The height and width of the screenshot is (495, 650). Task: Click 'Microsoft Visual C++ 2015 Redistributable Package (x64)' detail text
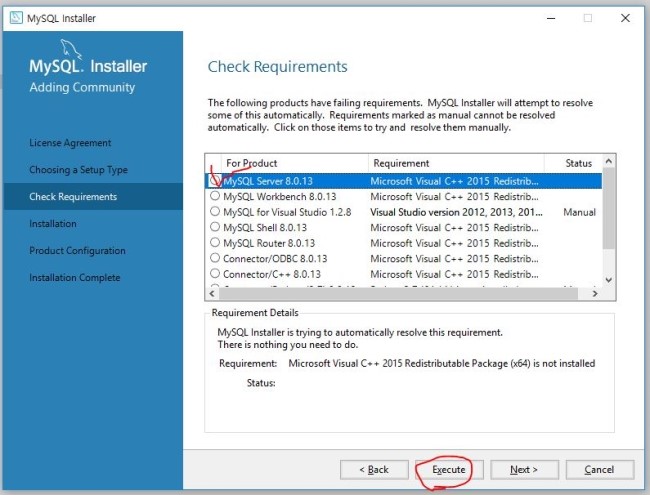pos(409,364)
